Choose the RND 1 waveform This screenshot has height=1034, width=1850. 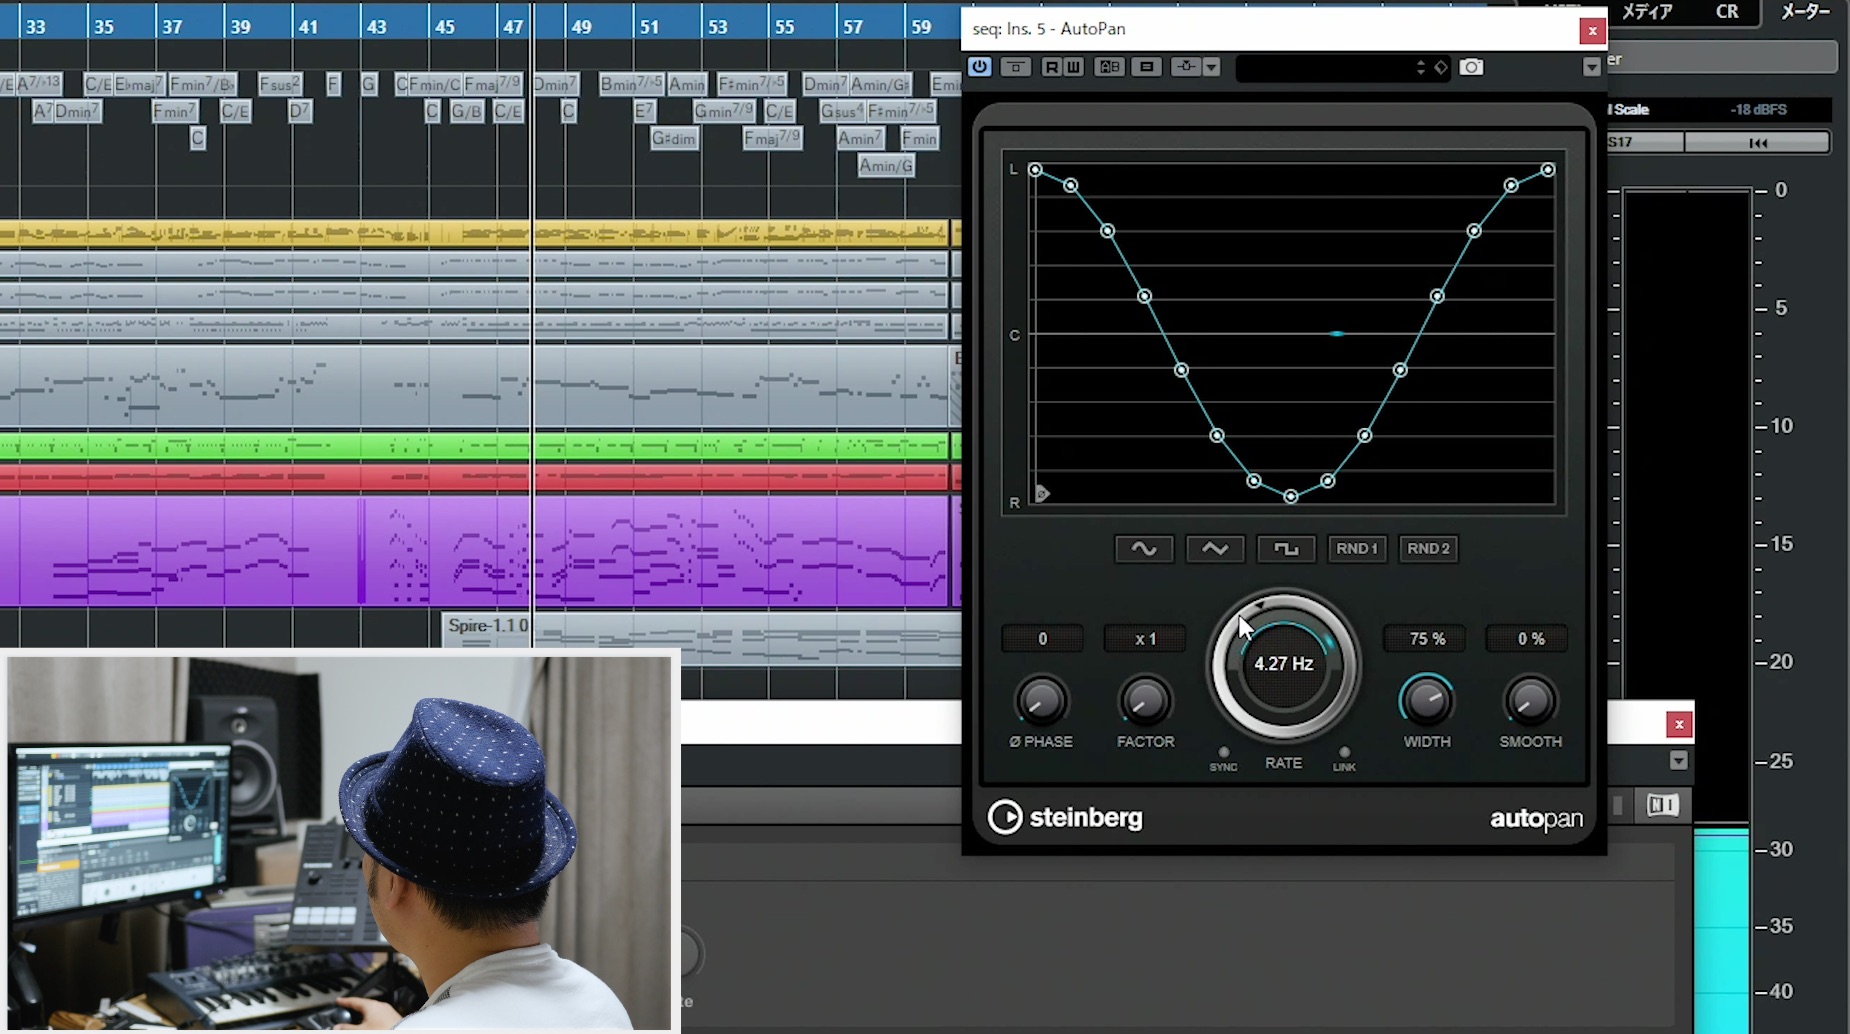1357,549
